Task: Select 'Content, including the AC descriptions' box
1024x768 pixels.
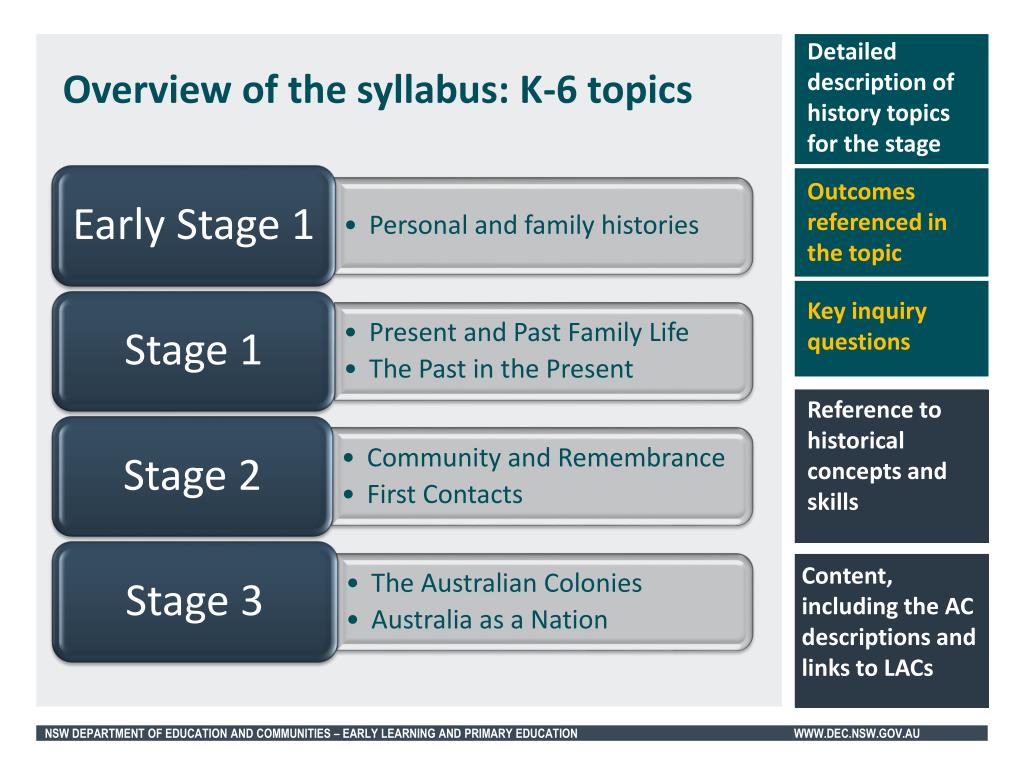Action: (x=891, y=631)
